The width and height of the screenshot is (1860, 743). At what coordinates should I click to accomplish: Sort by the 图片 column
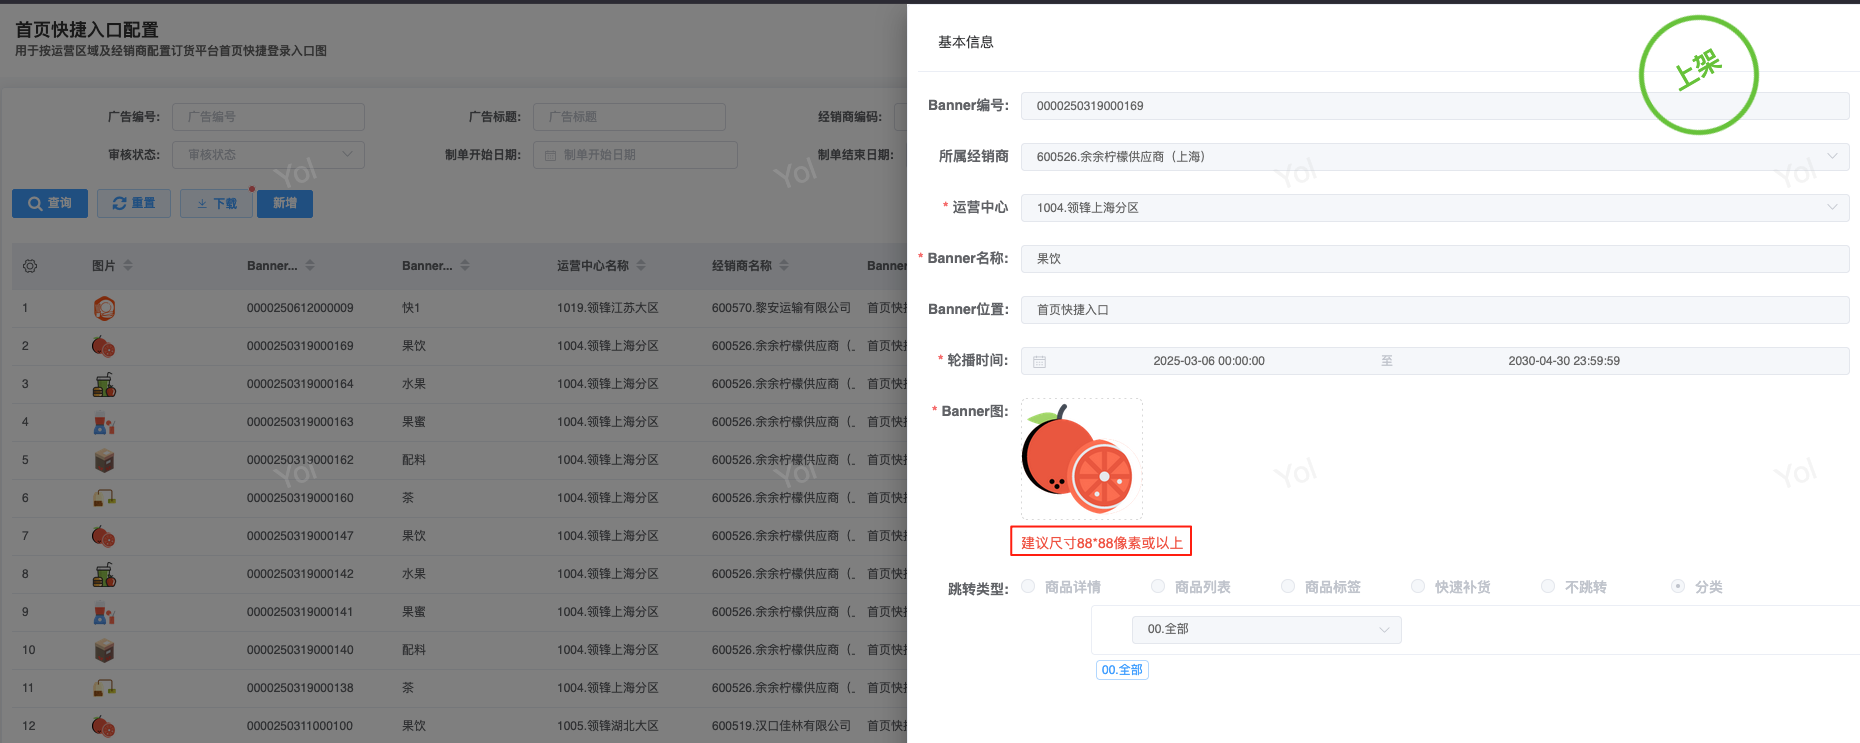point(128,266)
